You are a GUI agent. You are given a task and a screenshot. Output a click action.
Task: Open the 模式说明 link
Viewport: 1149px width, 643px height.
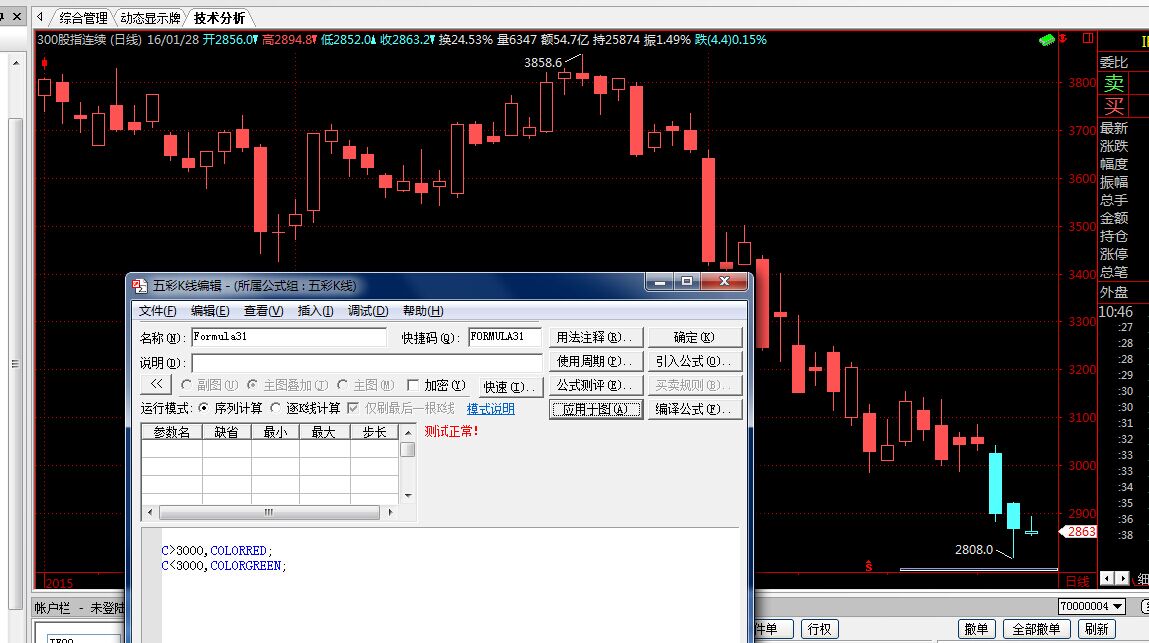coord(490,409)
